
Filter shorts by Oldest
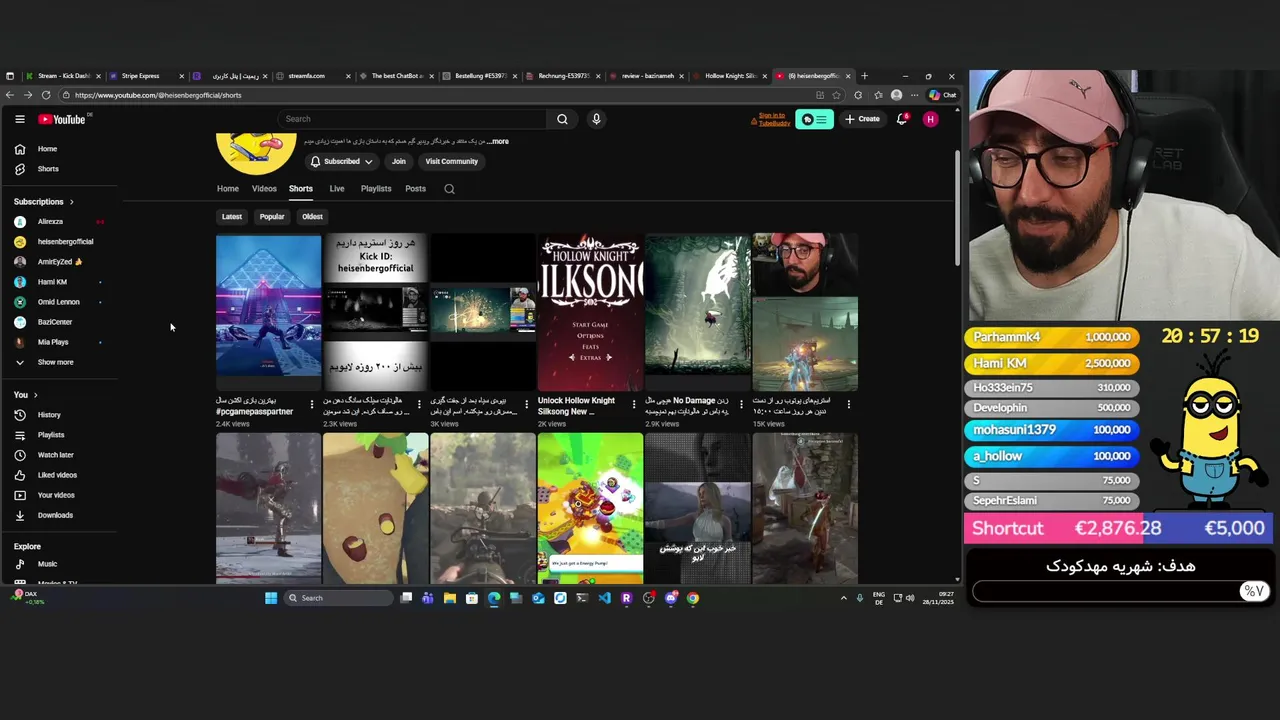click(312, 217)
